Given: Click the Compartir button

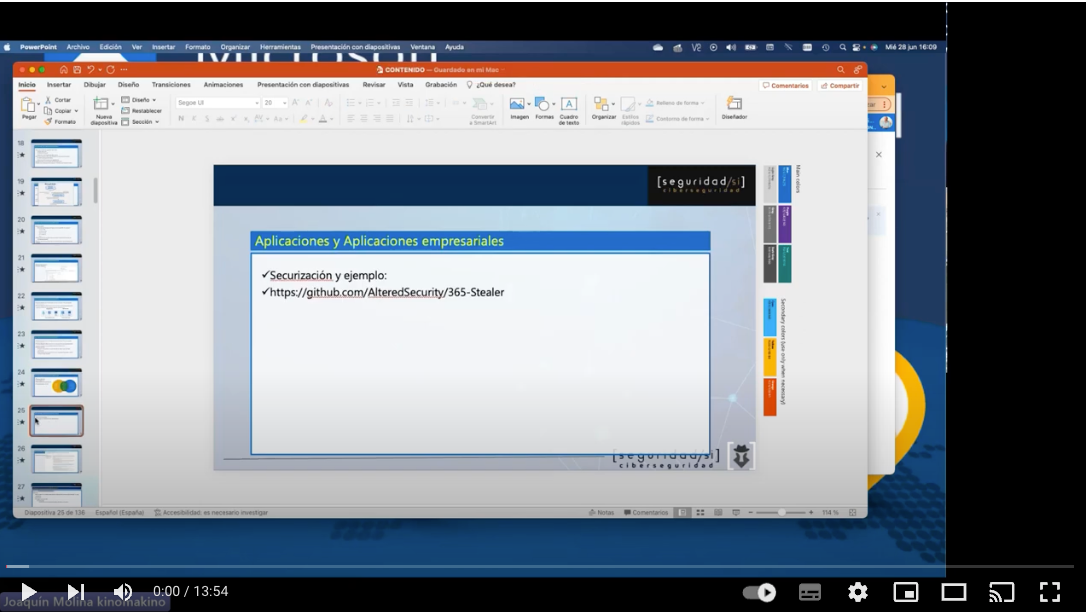Looking at the screenshot, I should (x=840, y=86).
